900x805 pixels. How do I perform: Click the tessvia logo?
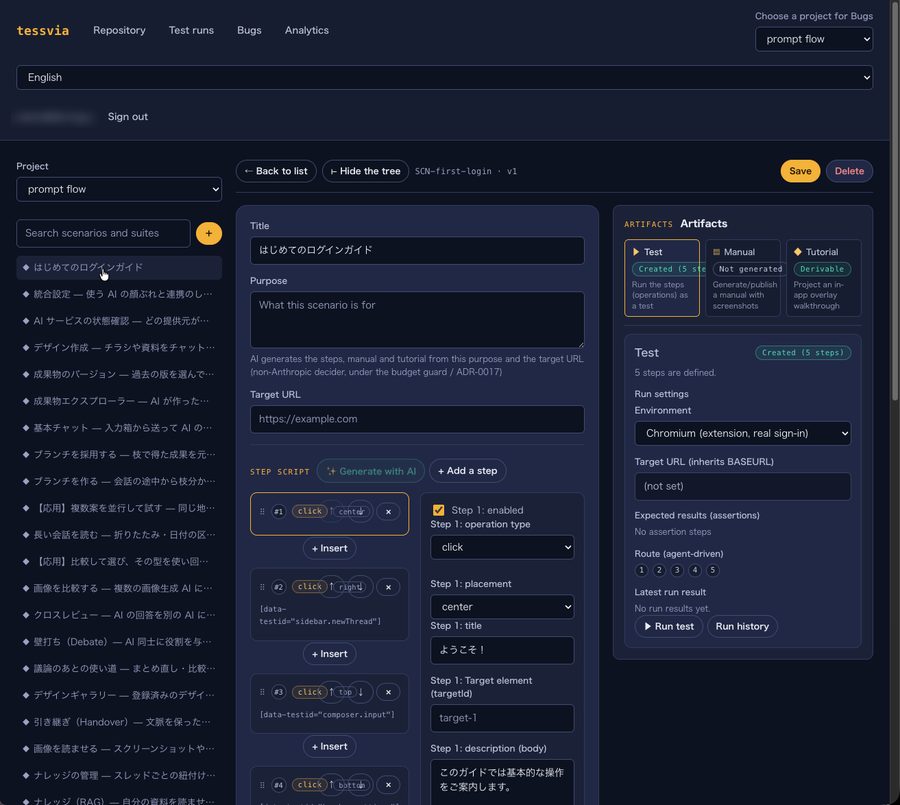[x=42, y=30]
